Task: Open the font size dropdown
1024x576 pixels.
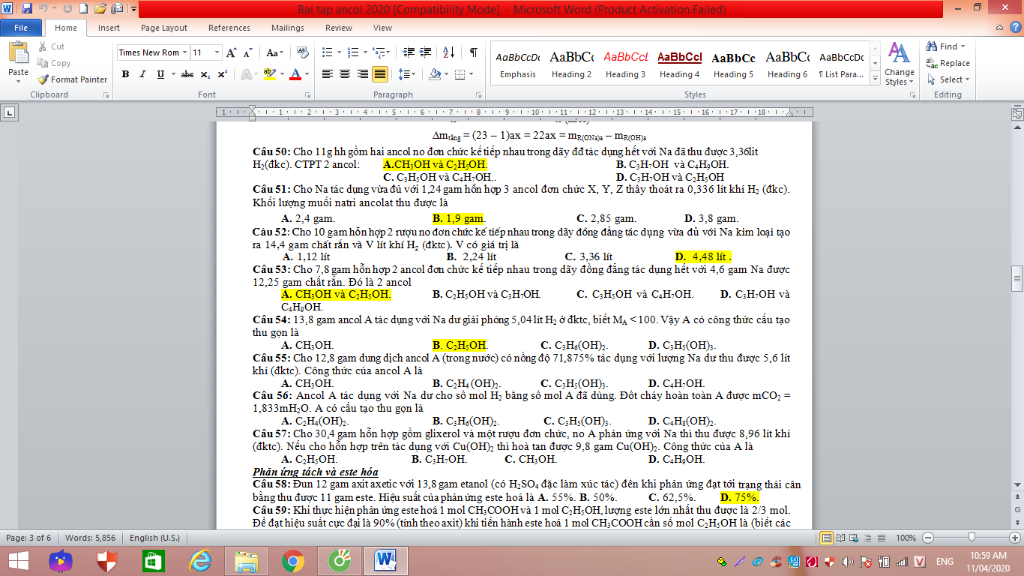Action: pyautogui.click(x=217, y=53)
